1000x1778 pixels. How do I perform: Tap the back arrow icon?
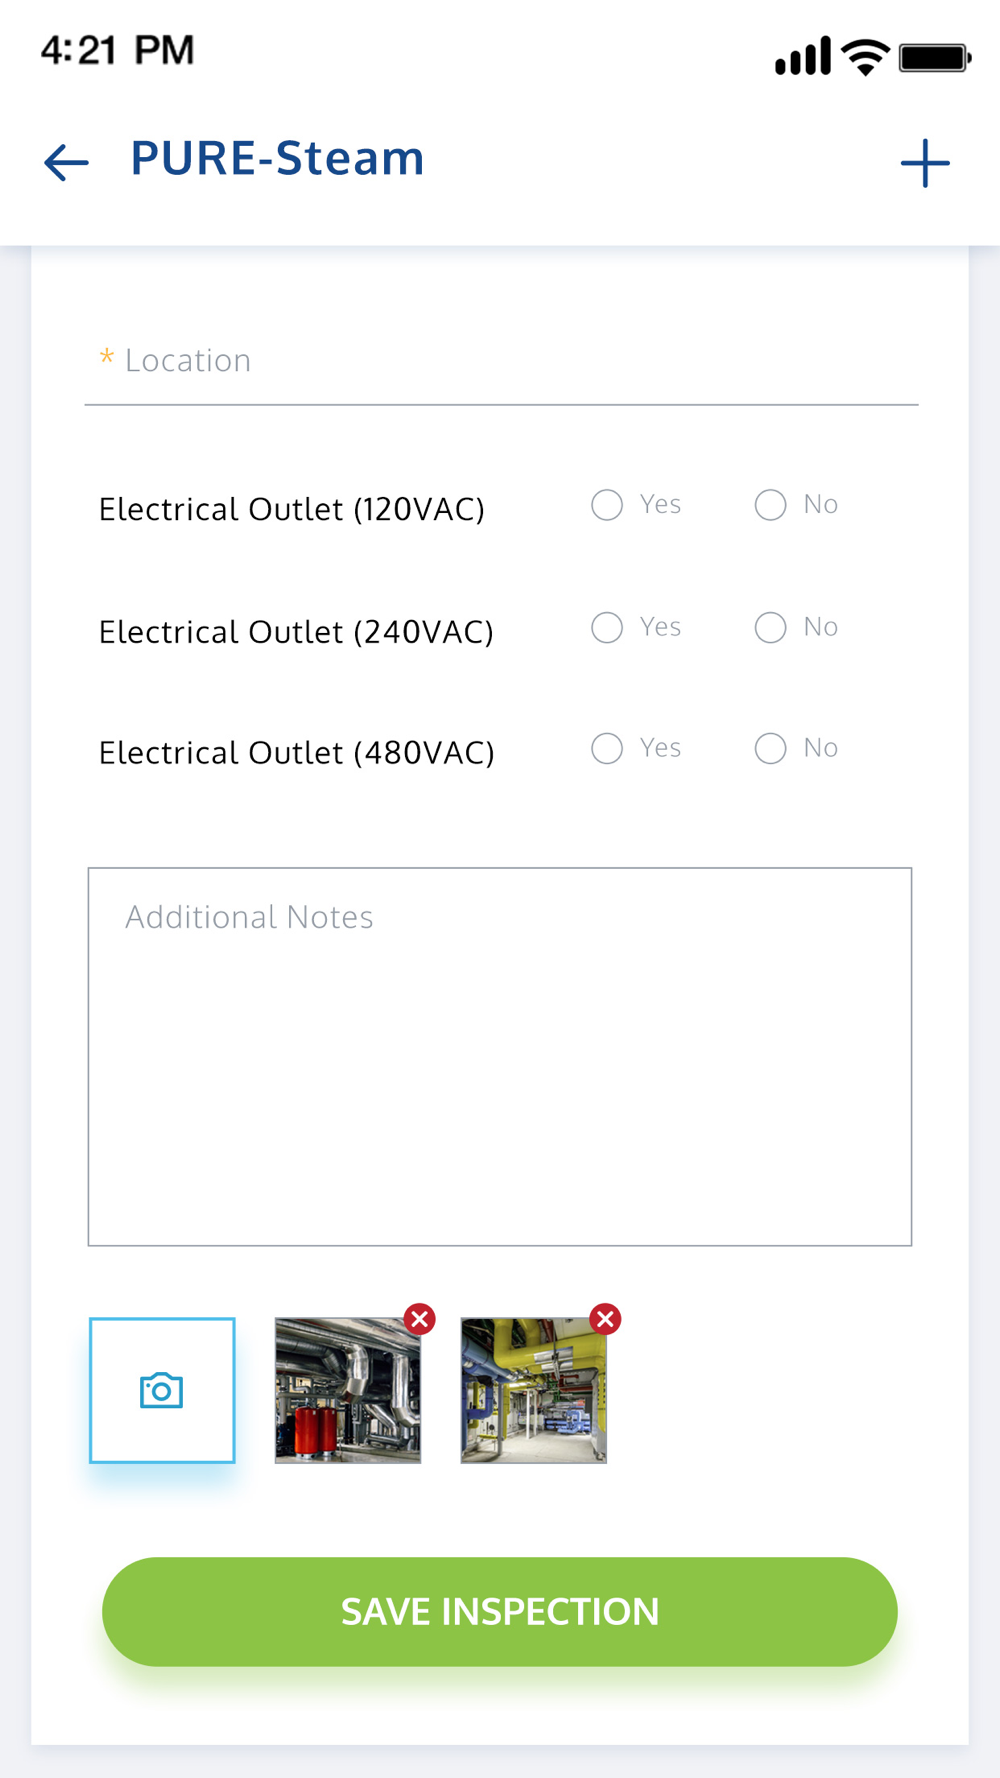pos(66,162)
